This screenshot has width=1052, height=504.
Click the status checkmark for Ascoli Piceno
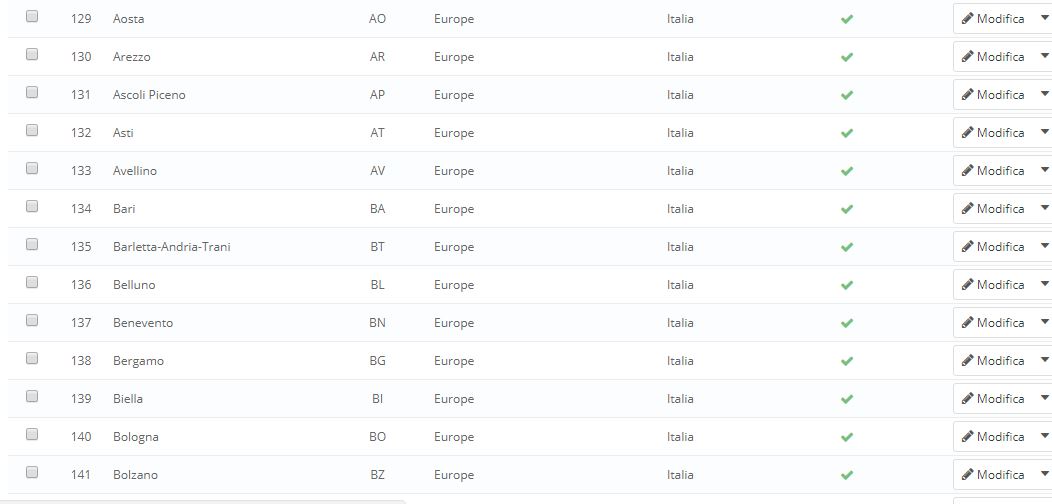coord(847,95)
